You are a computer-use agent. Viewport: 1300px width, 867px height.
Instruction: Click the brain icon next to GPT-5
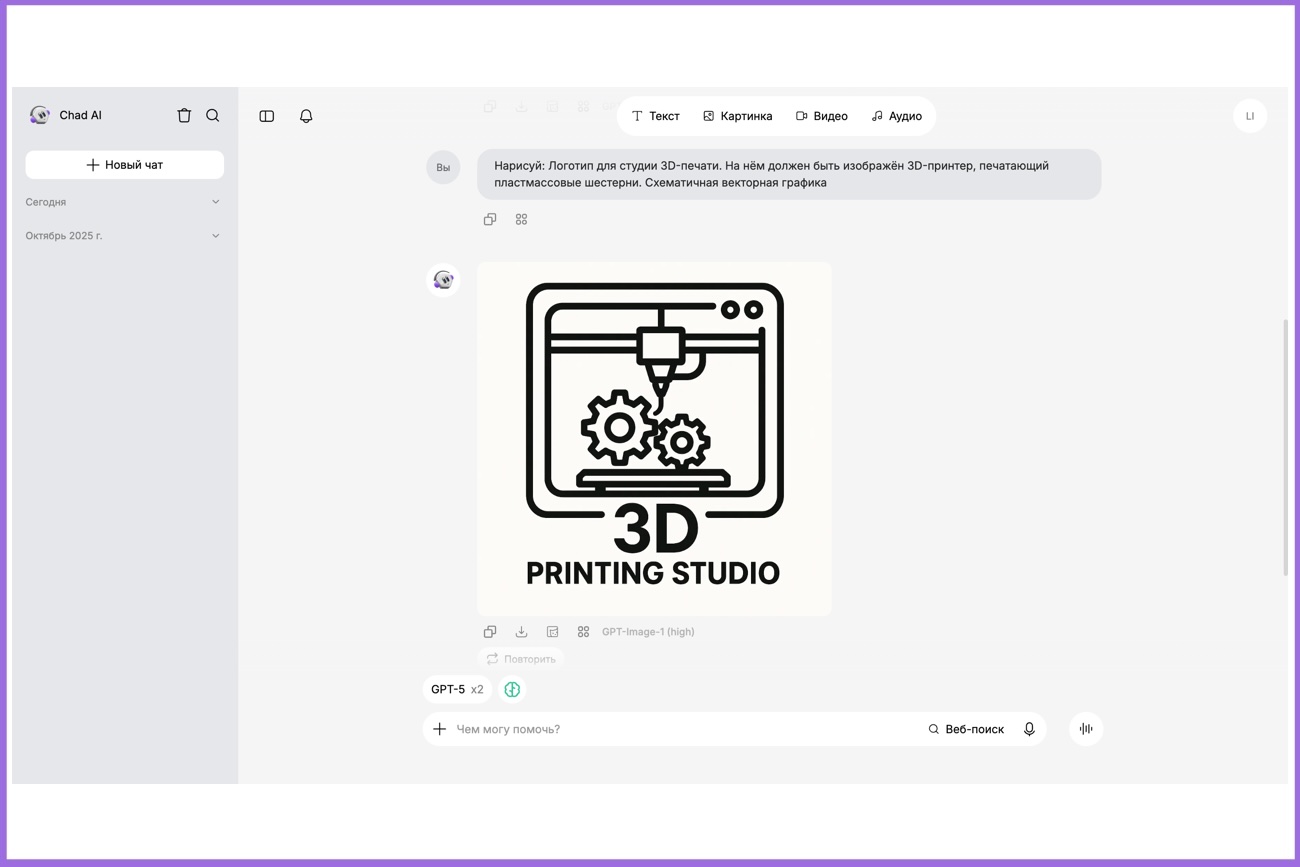tap(512, 689)
